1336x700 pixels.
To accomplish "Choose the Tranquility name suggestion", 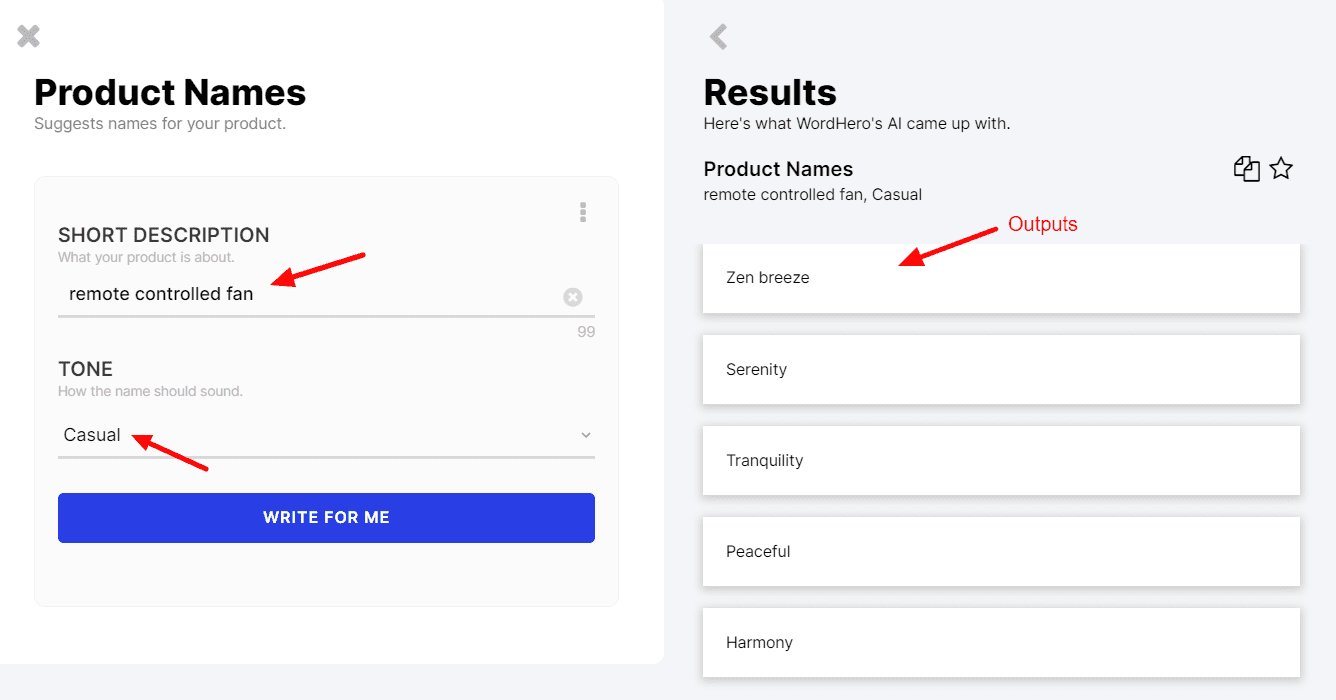I will [1001, 461].
